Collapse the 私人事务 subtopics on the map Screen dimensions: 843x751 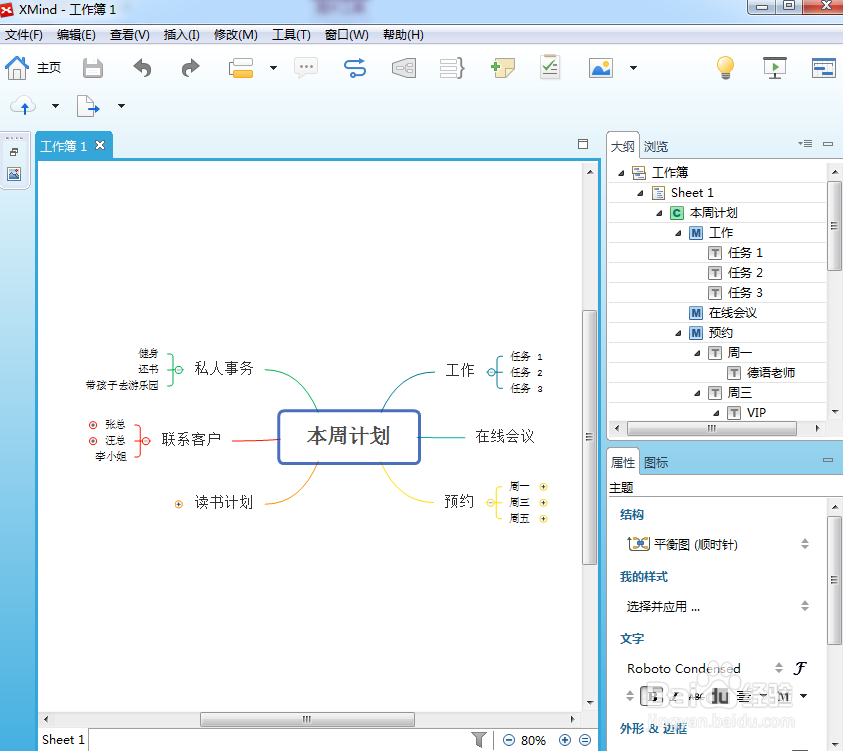[x=179, y=369]
